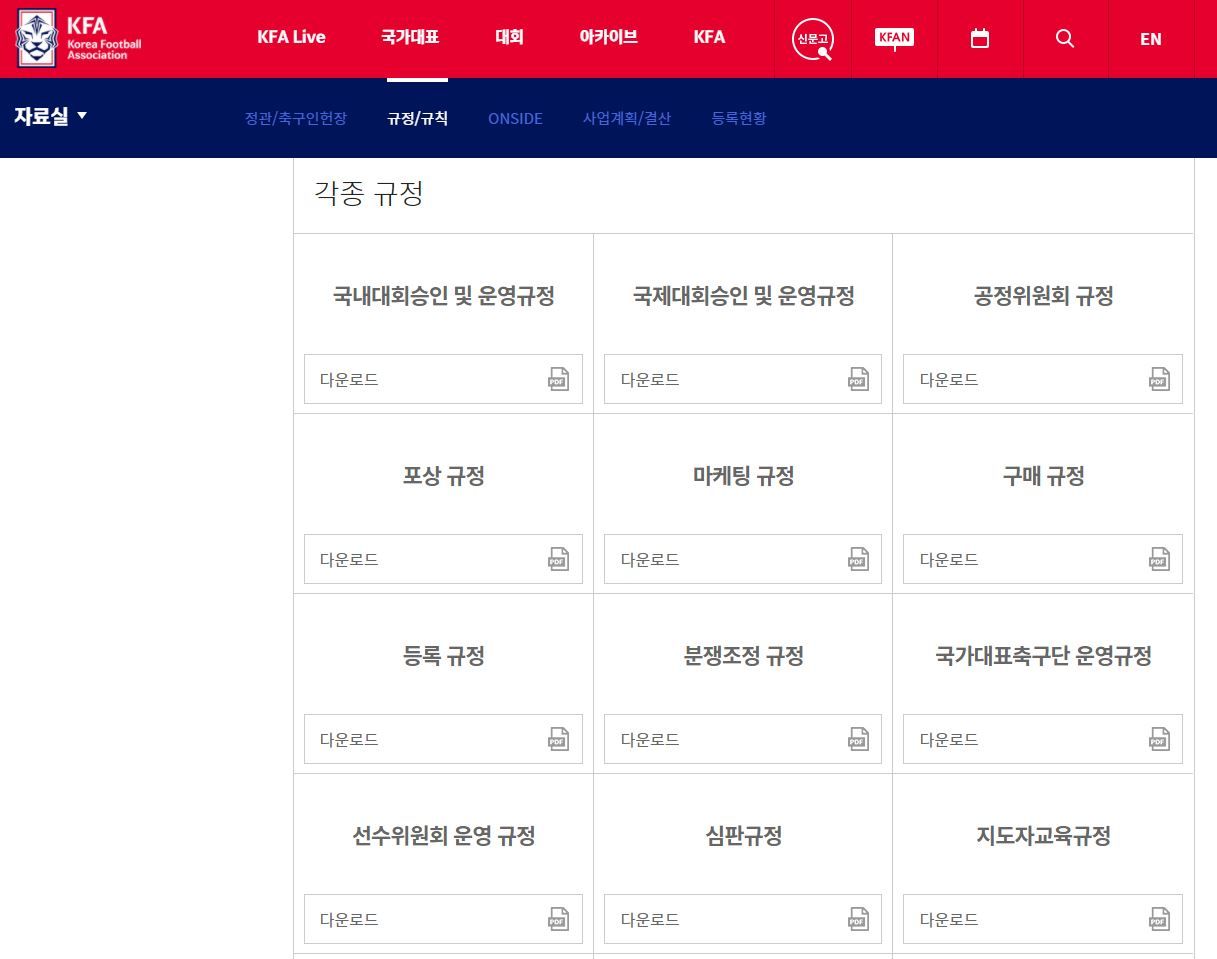Viewport: 1217px width, 959px height.
Task: Click the PDF icon for 지도자교육규정
Action: pos(1159,919)
